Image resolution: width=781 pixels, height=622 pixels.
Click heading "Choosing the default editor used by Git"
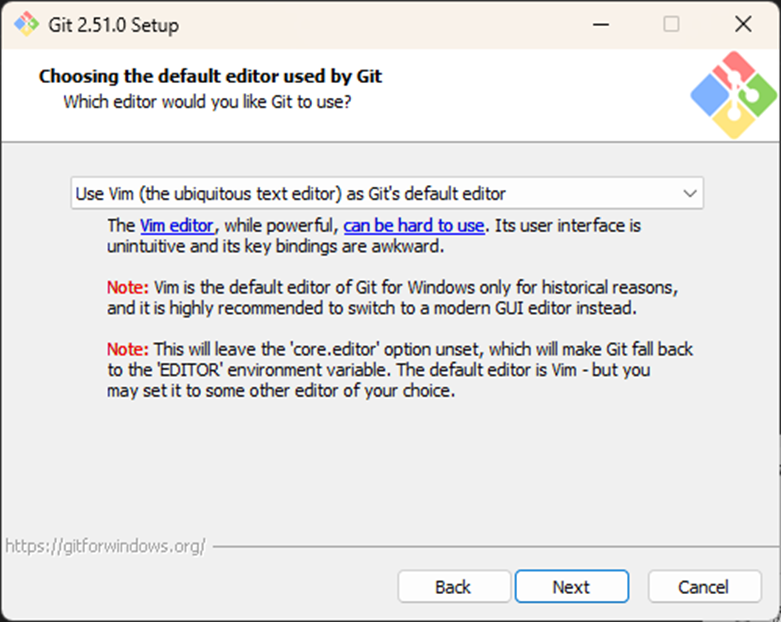[210, 77]
